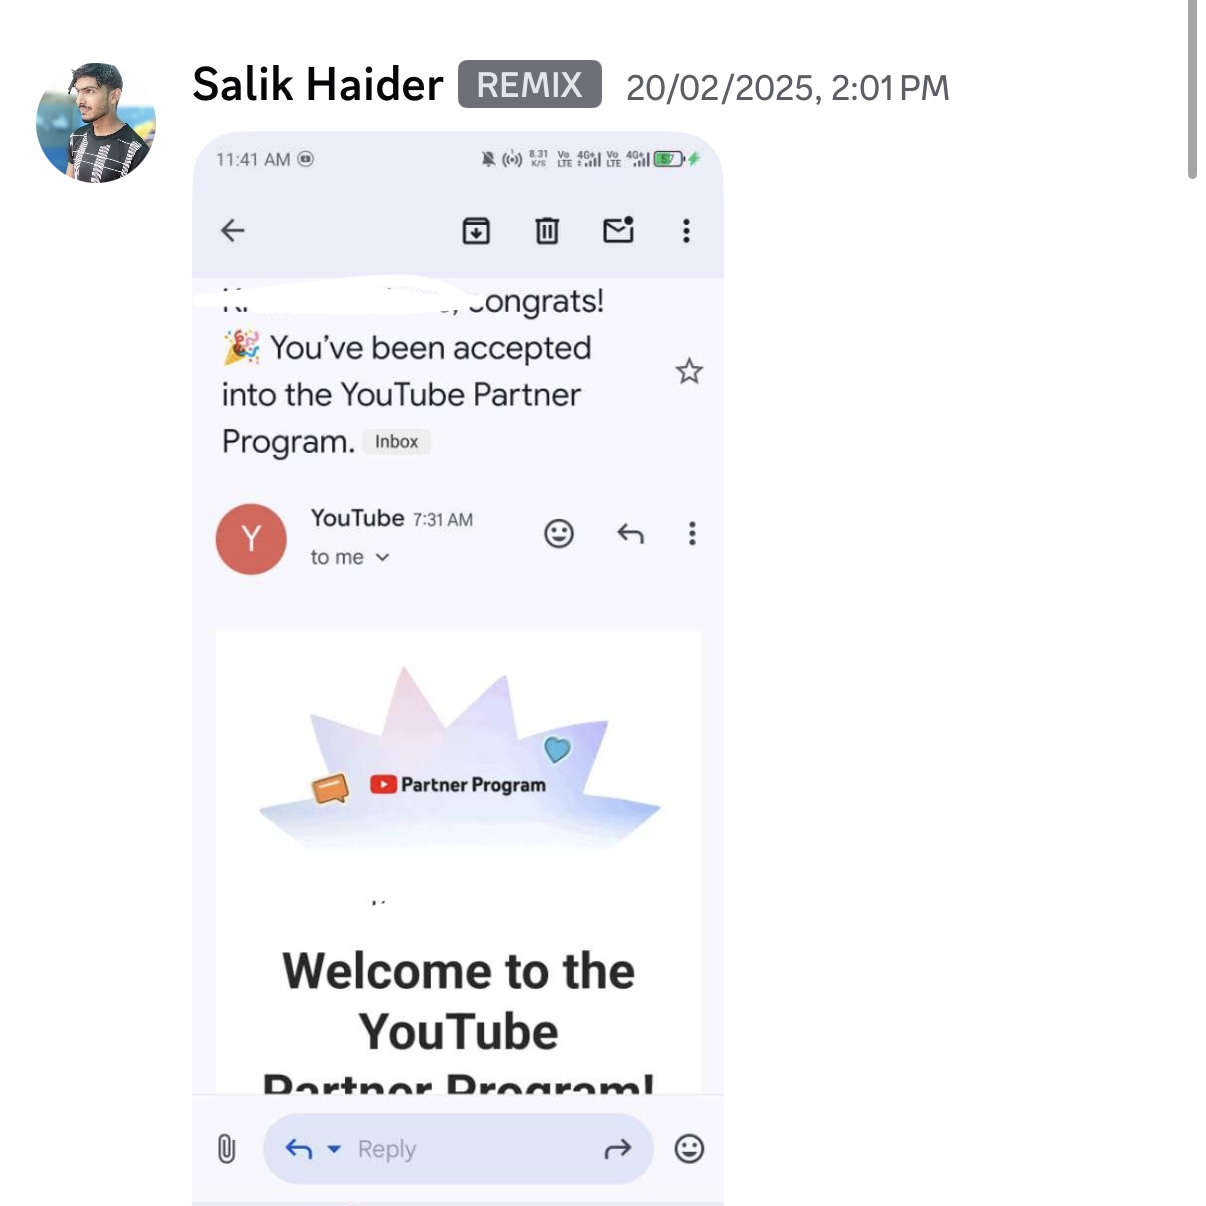
Task: Tap the back arrow in Gmail
Action: tap(232, 231)
